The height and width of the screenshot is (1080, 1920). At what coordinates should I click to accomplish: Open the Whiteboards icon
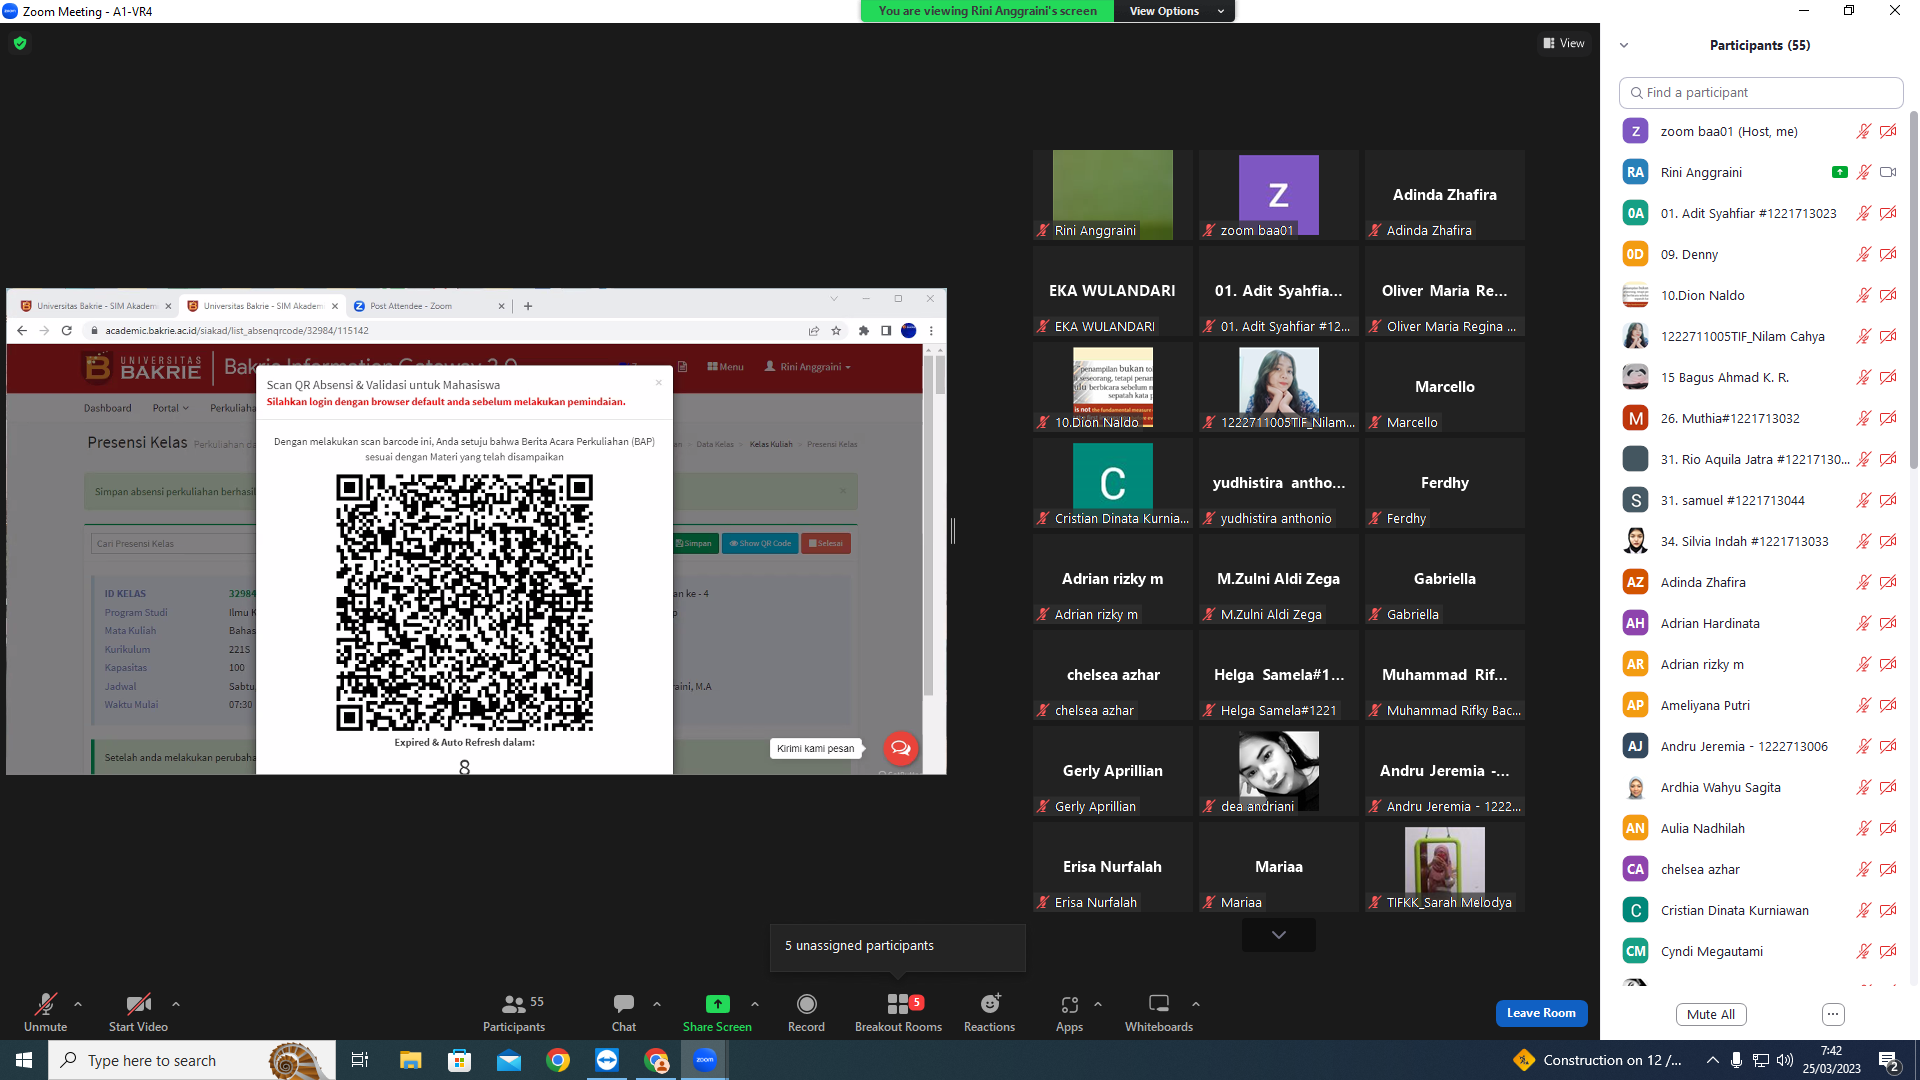click(1159, 1004)
